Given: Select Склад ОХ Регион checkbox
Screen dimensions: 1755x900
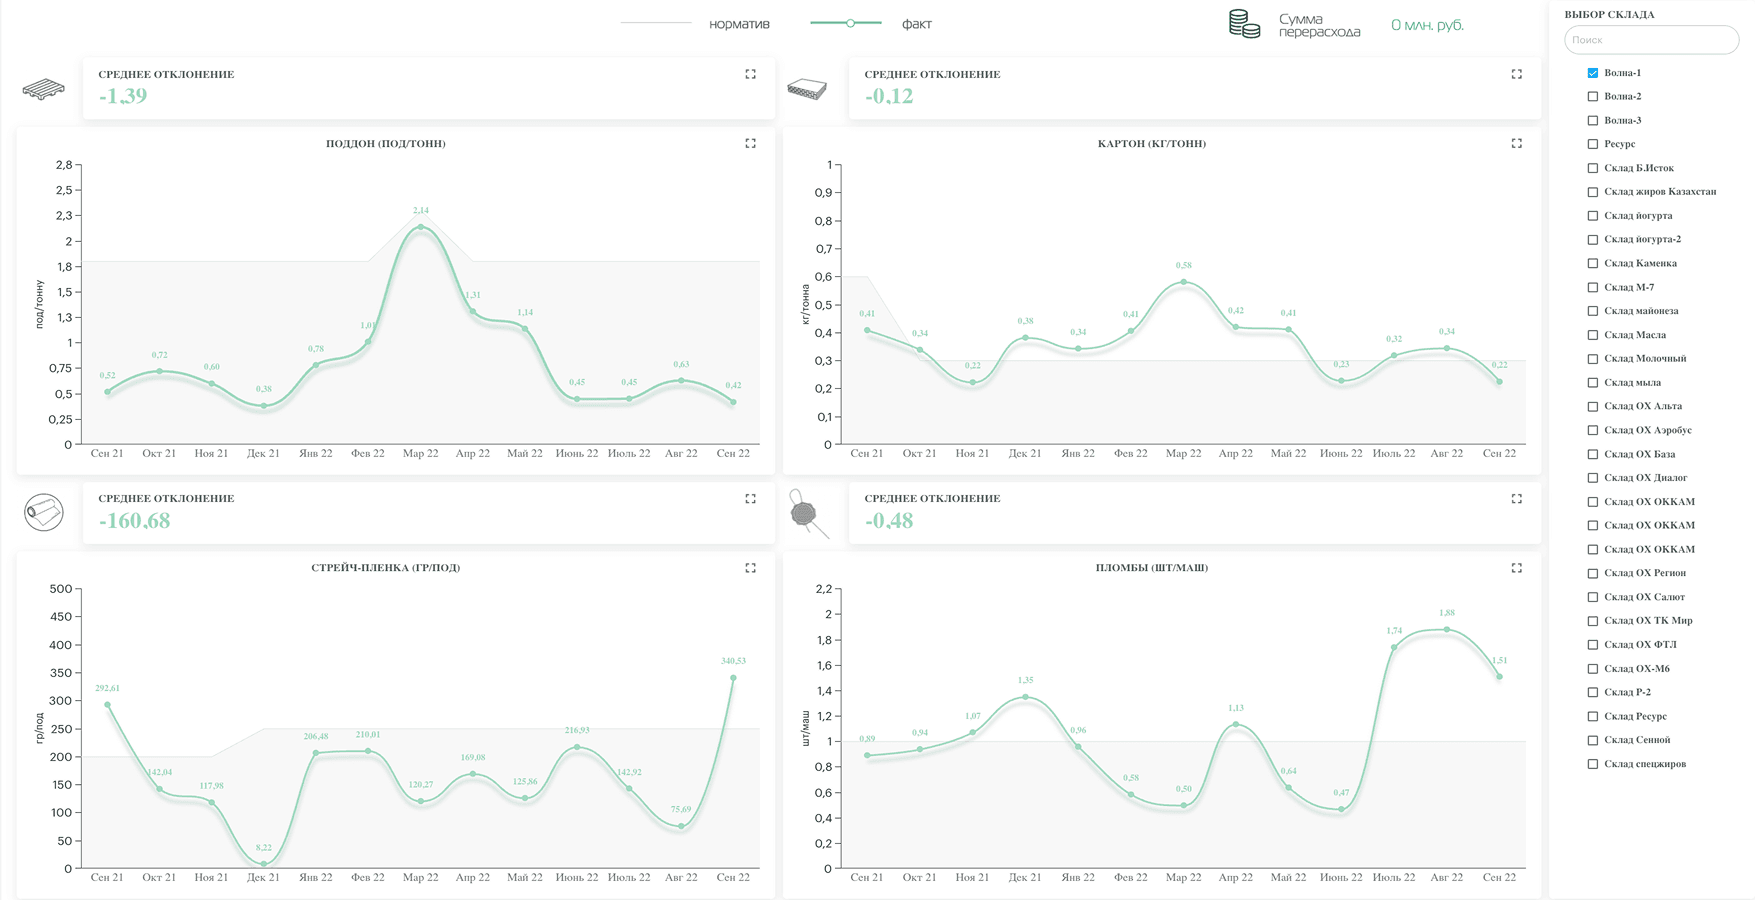Looking at the screenshot, I should [x=1593, y=573].
